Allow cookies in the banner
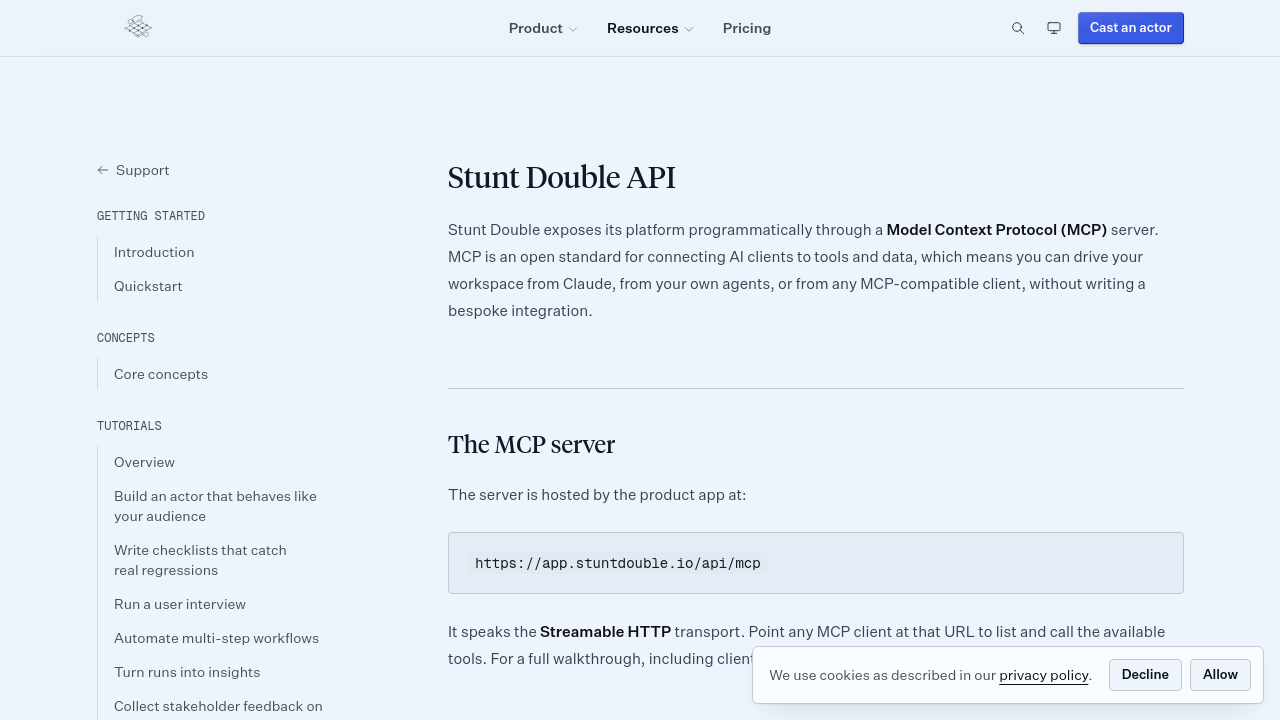 pyautogui.click(x=1220, y=675)
